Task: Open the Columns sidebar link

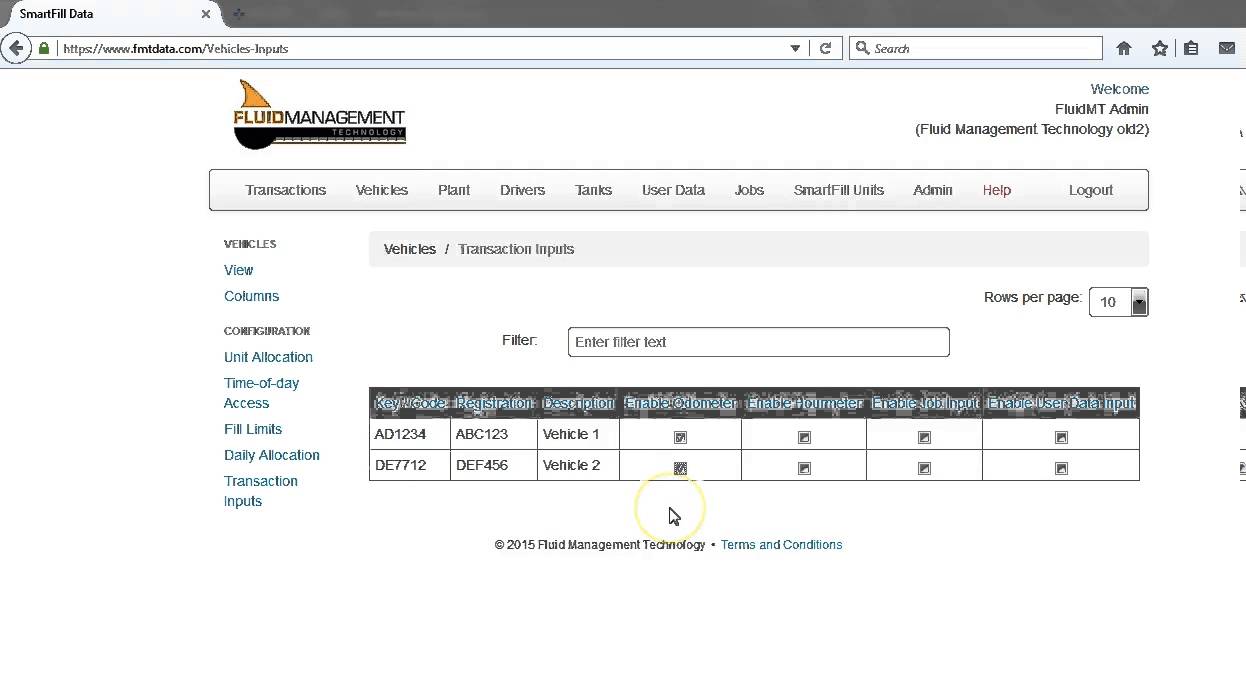Action: (252, 296)
